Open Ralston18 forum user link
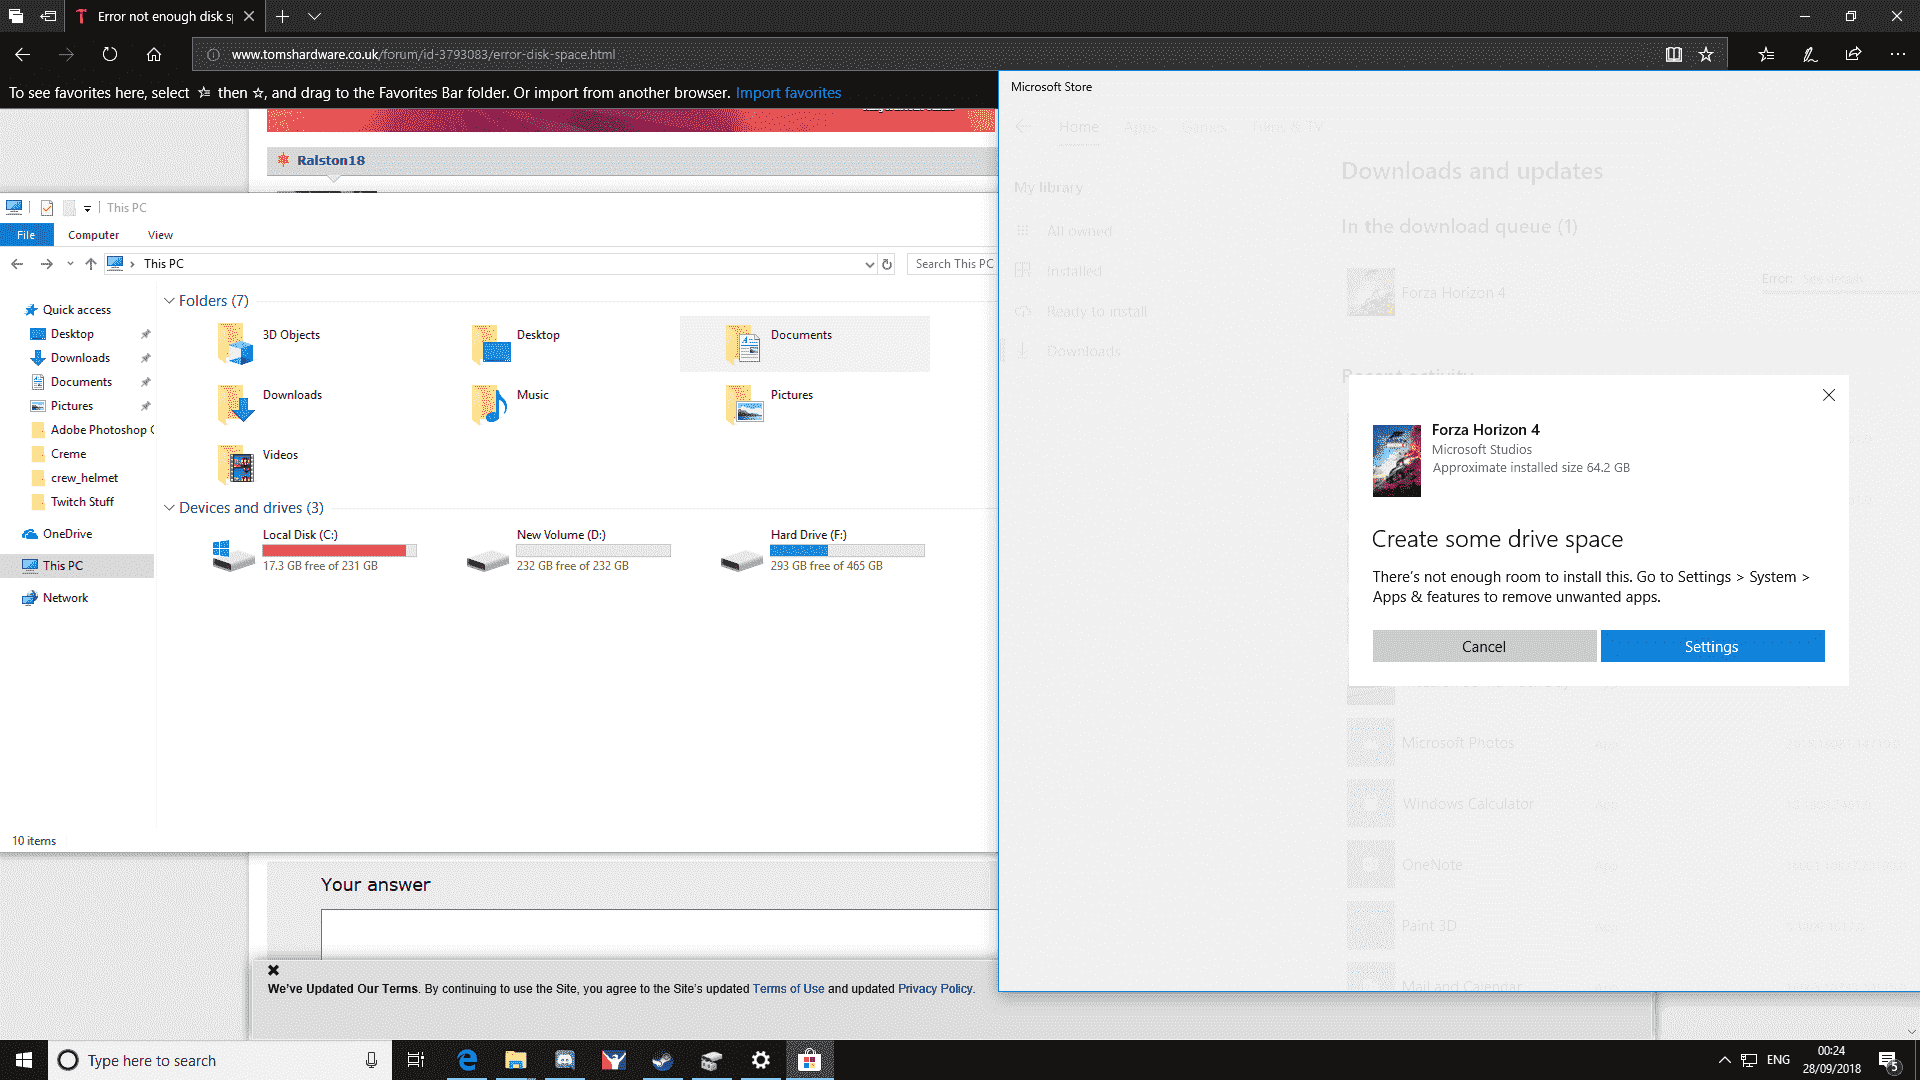Screen dimensions: 1920x1080 click(331, 160)
